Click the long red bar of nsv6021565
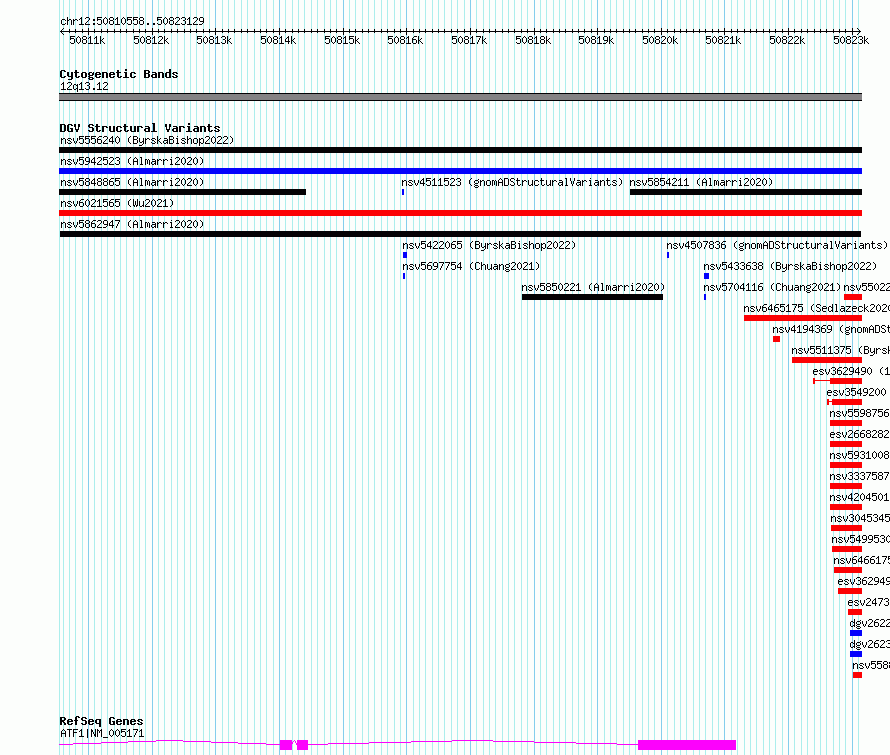 pos(460,213)
